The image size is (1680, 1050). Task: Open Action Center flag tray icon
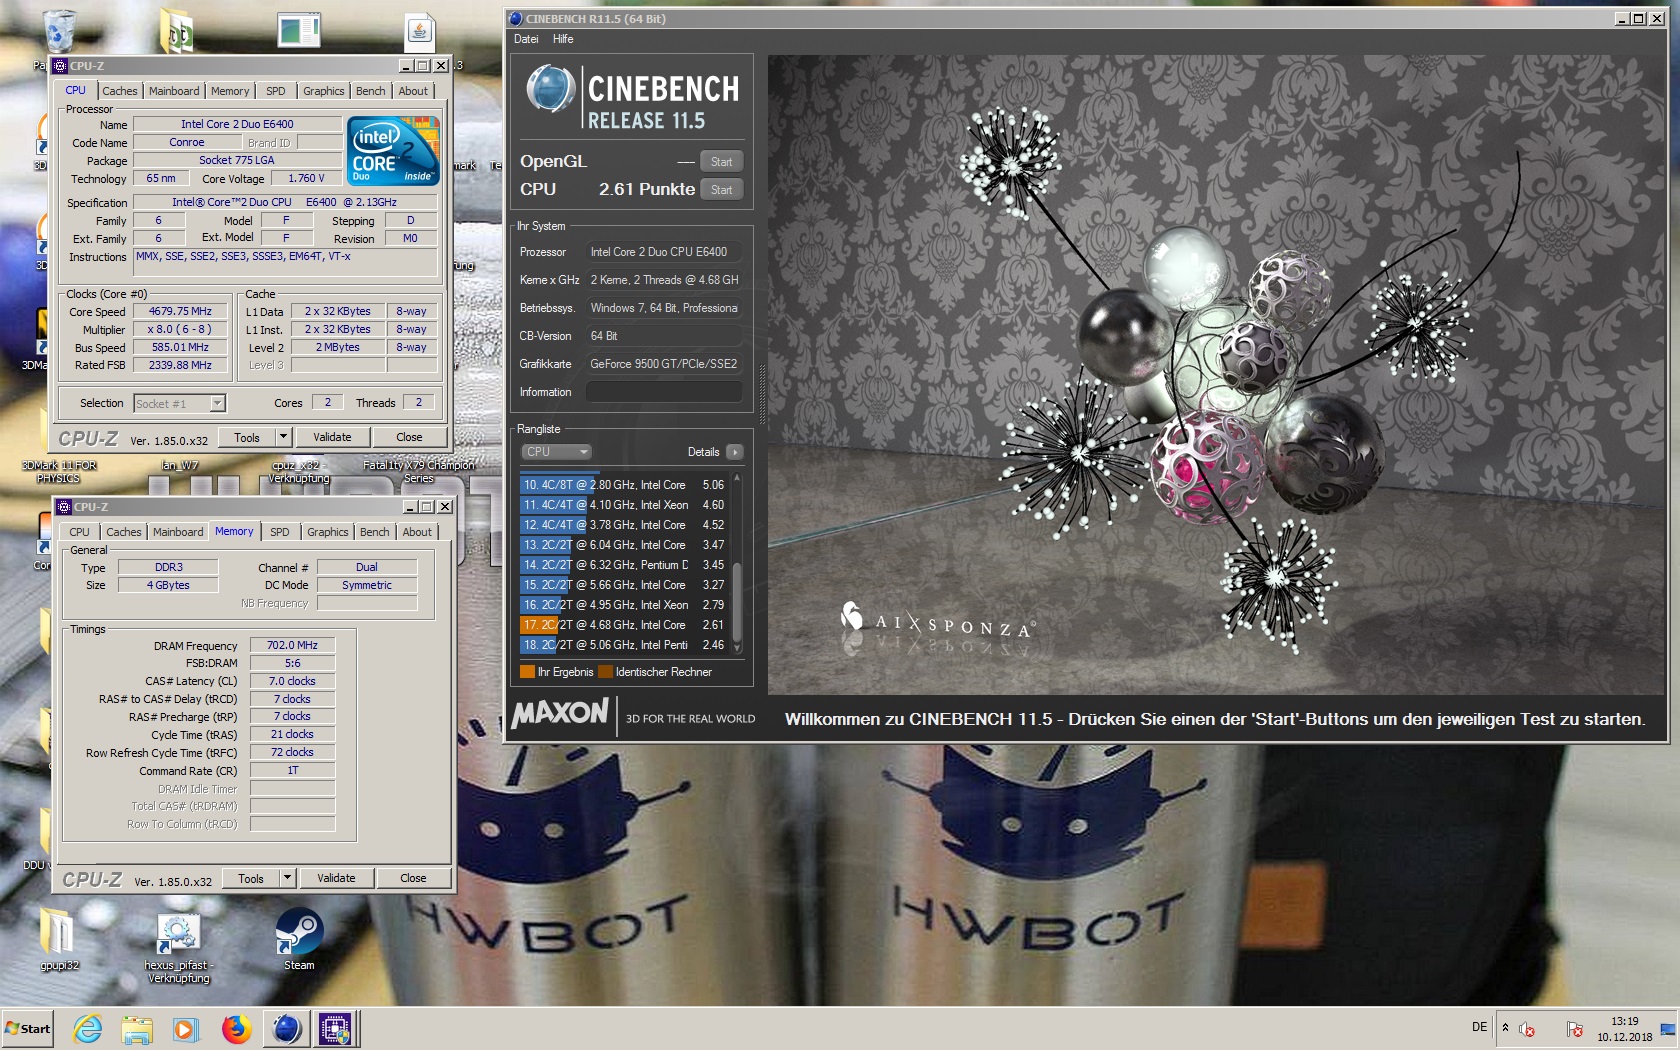[x=1574, y=1029]
